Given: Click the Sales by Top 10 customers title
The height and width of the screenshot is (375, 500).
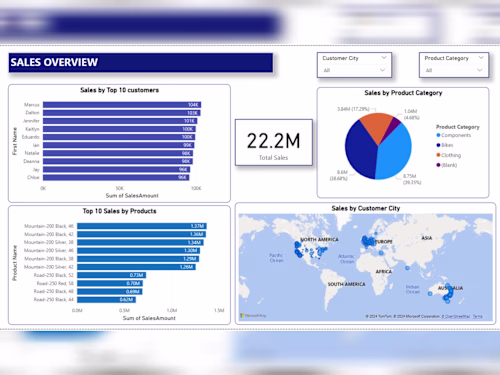Looking at the screenshot, I should coord(119,90).
